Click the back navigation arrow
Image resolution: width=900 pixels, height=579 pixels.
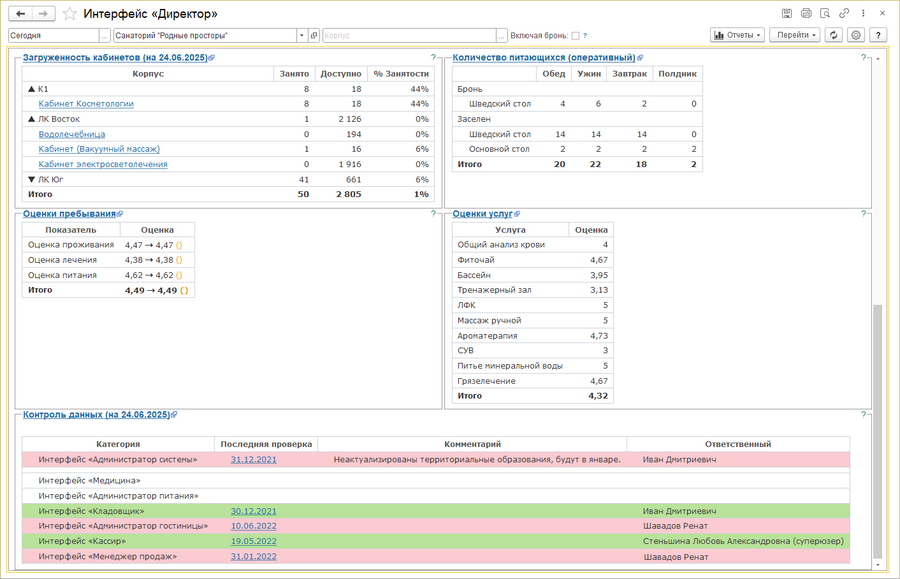(x=21, y=14)
